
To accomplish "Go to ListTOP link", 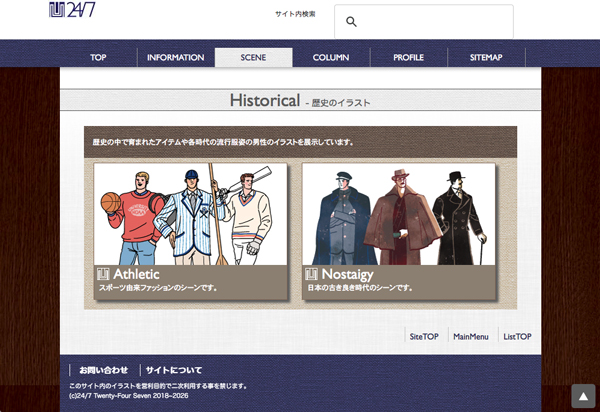I will coord(517,337).
